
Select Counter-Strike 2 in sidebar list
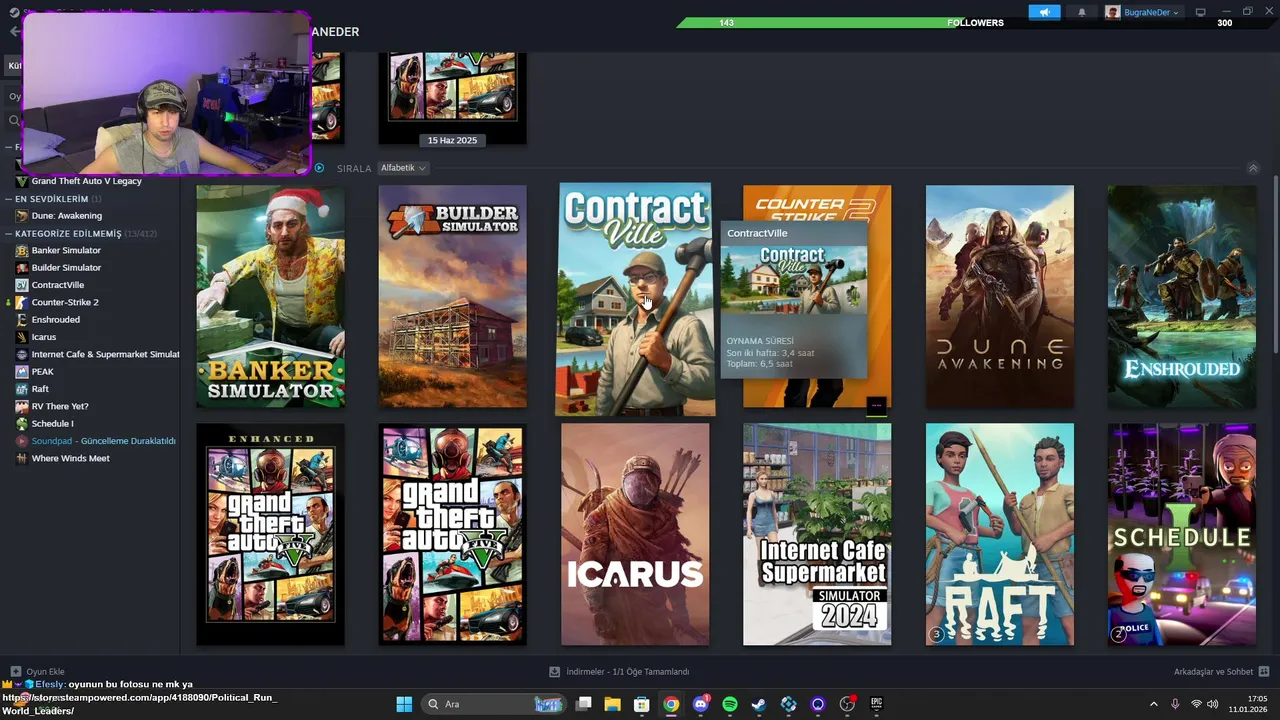tap(65, 302)
